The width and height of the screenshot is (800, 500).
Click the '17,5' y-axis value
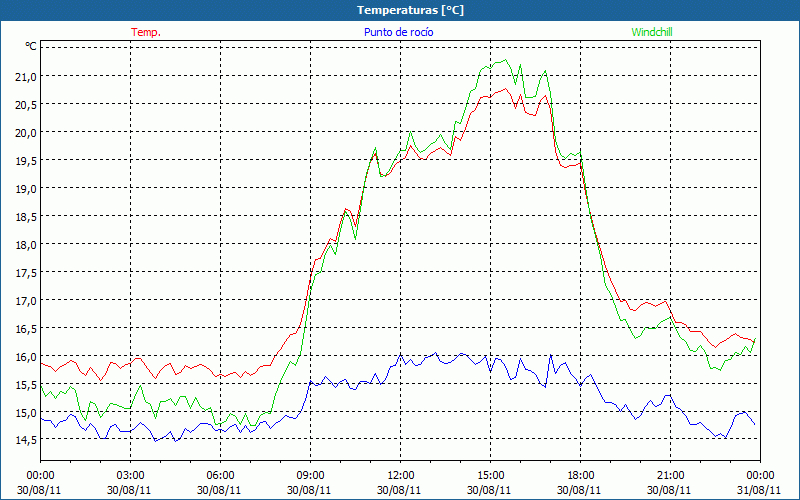pyautogui.click(x=26, y=273)
